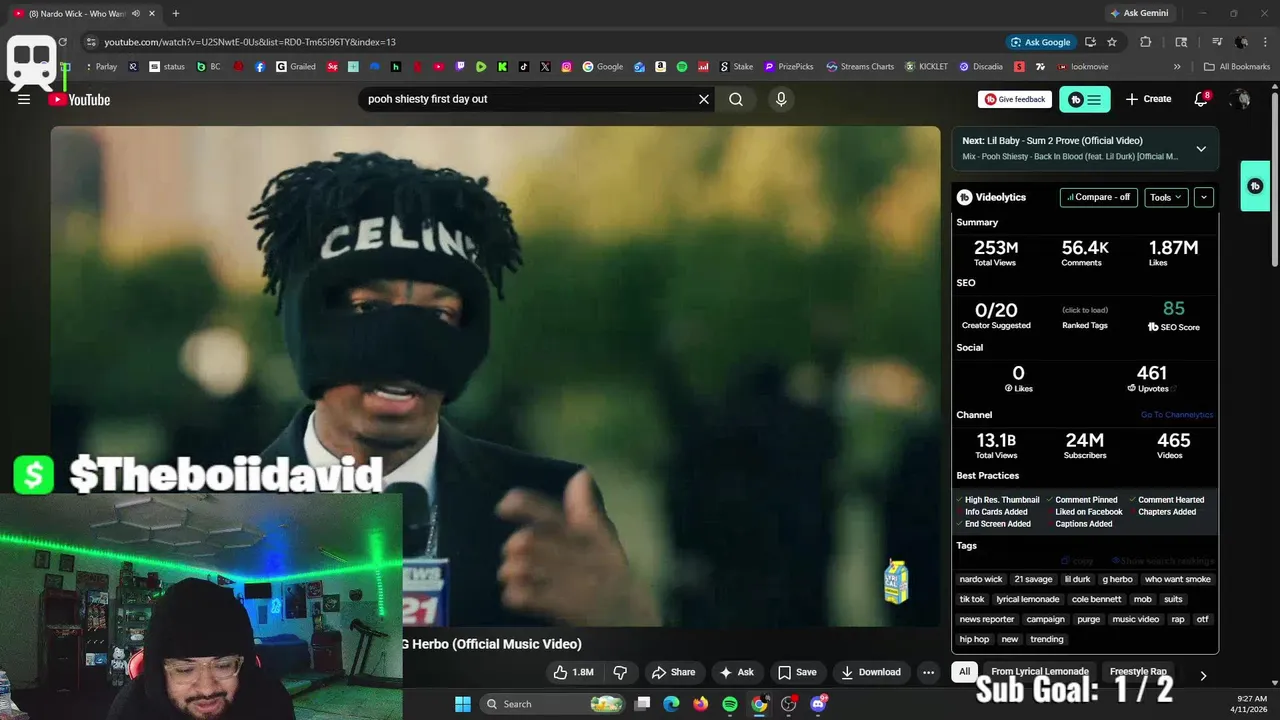Open the account avatar menu
The height and width of the screenshot is (720, 1280).
coord(1241,99)
